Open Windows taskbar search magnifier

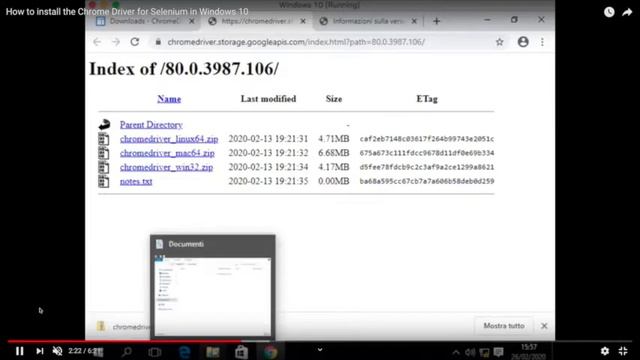coord(127,351)
